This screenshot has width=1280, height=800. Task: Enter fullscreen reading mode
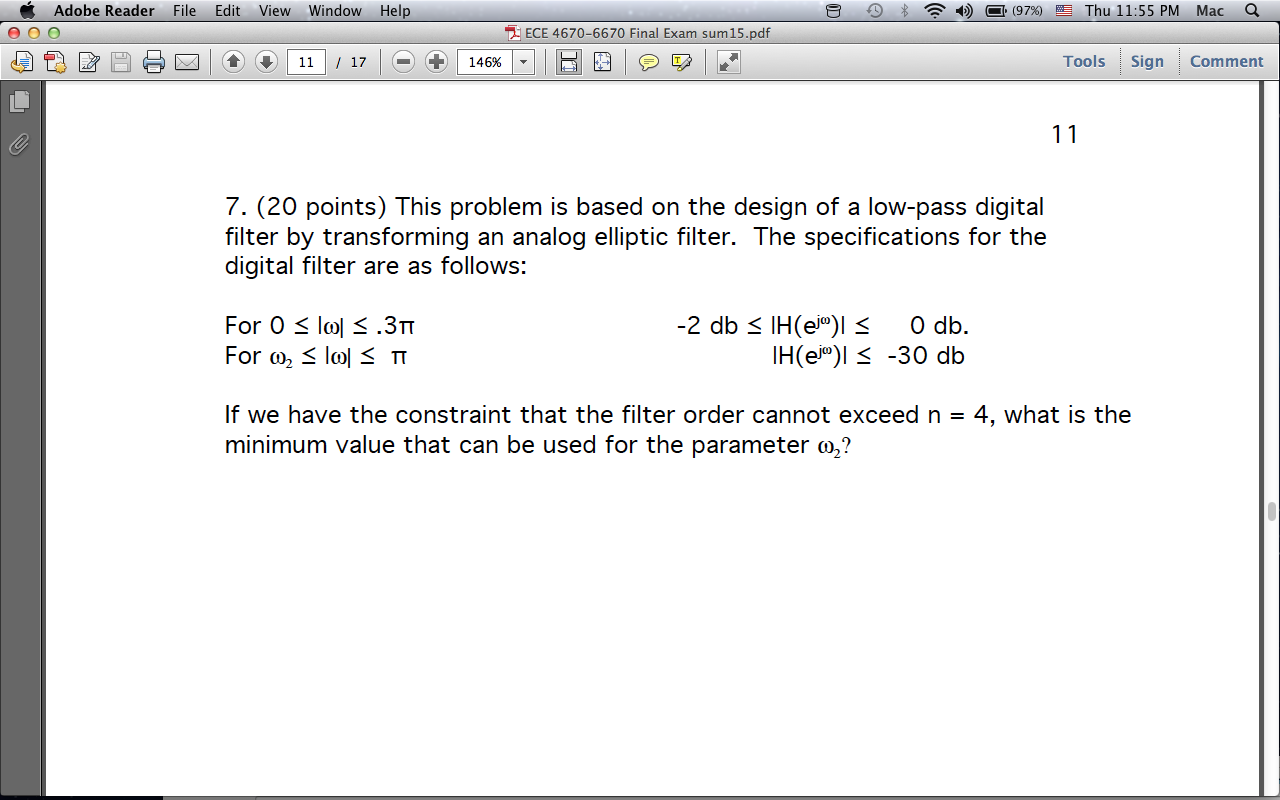coord(728,62)
